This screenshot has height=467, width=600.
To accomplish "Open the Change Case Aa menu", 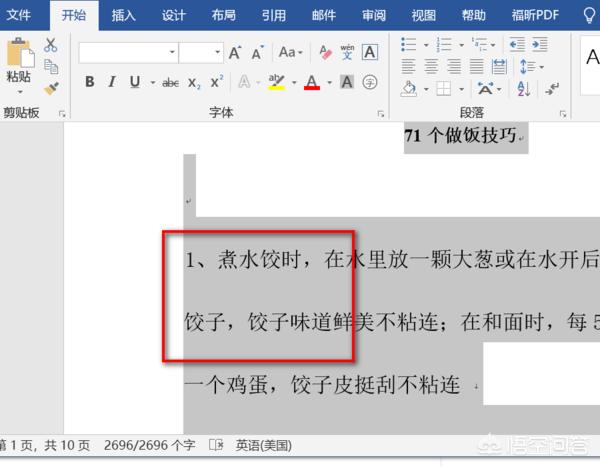I will point(290,52).
